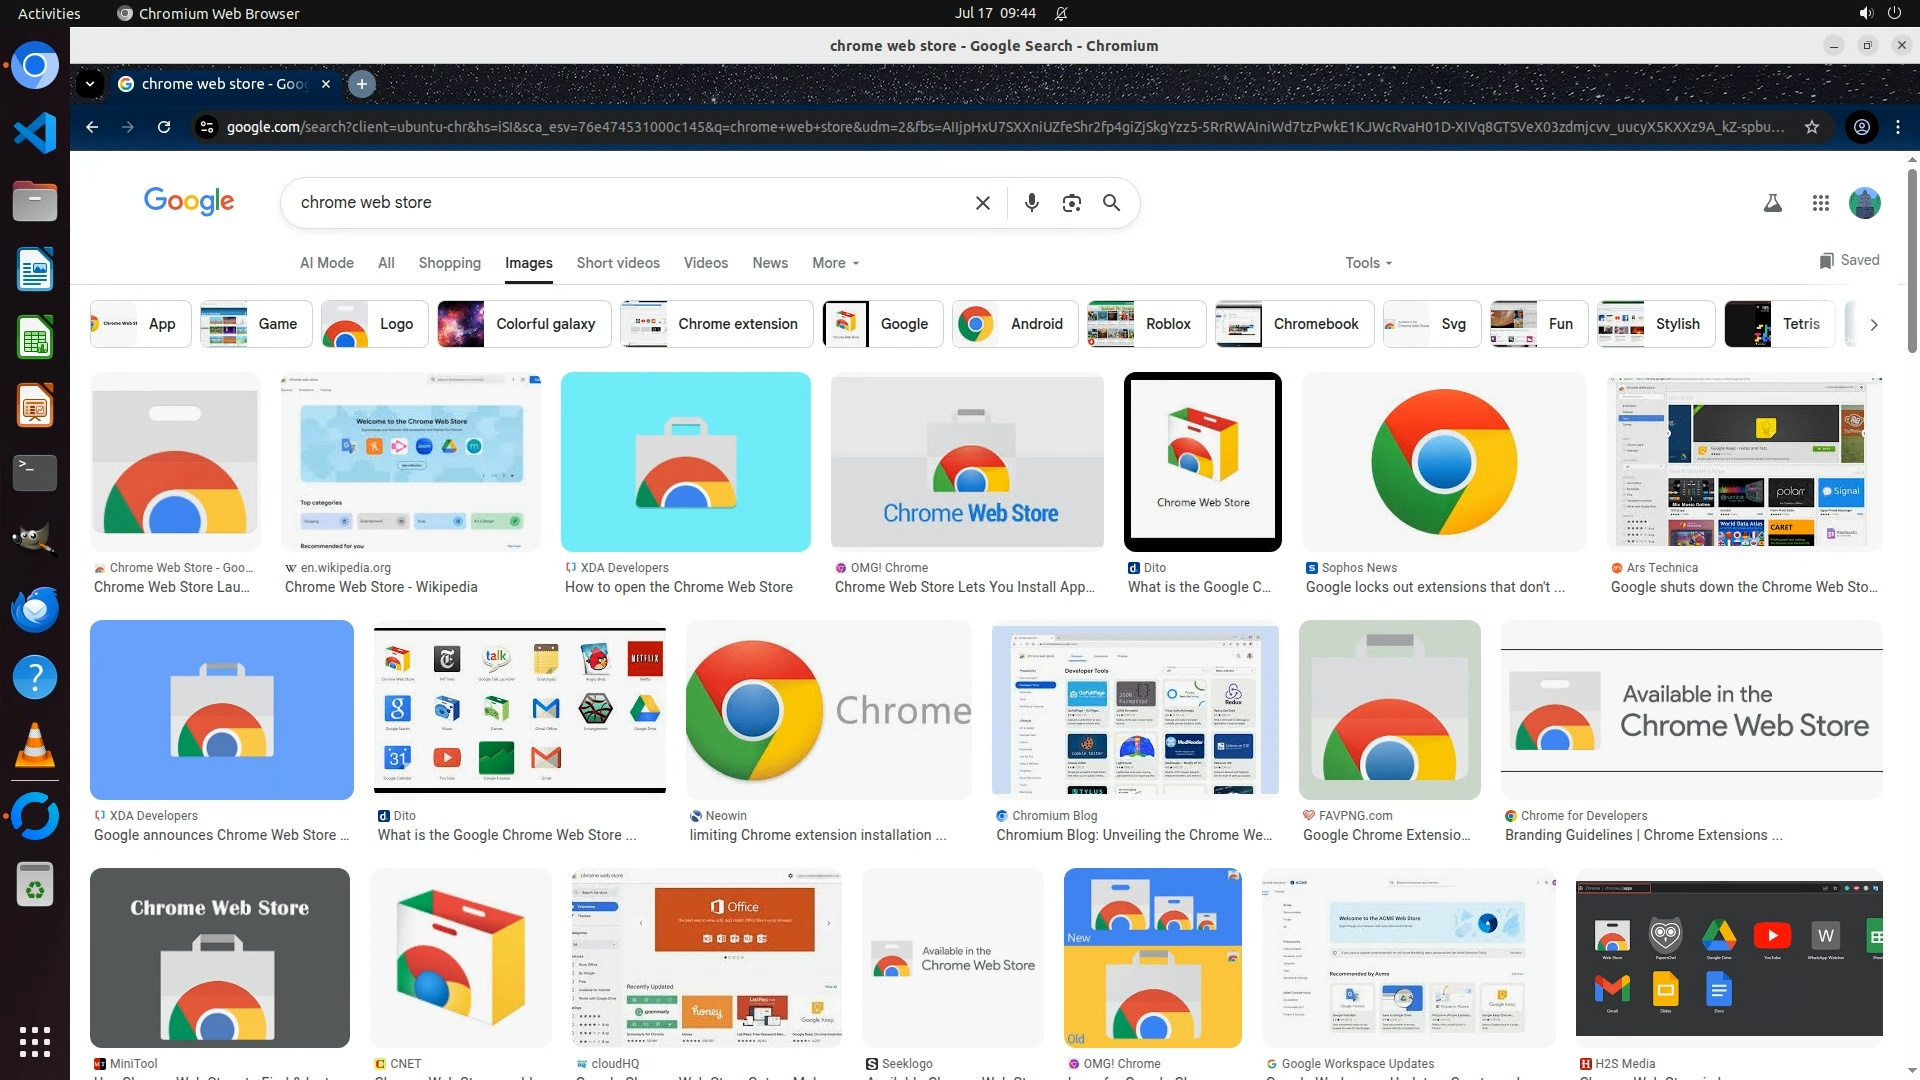Viewport: 1920px width, 1080px height.
Task: Open the Google apps grid icon
Action: tap(1820, 203)
